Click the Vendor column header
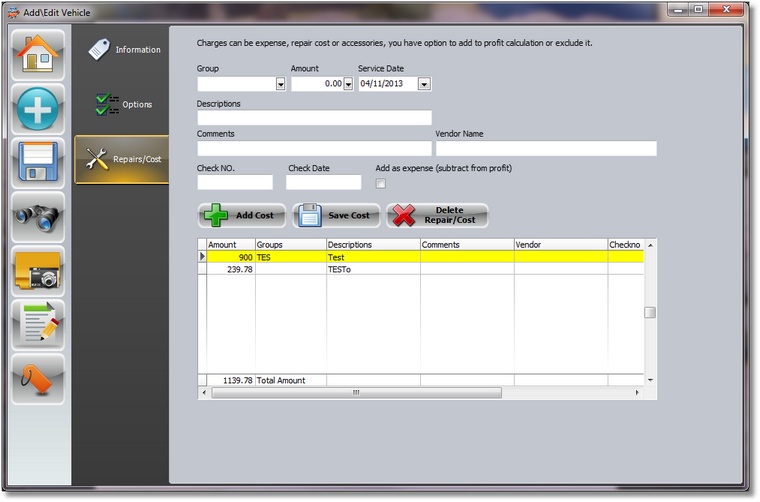The height and width of the screenshot is (502, 760). [x=561, y=245]
